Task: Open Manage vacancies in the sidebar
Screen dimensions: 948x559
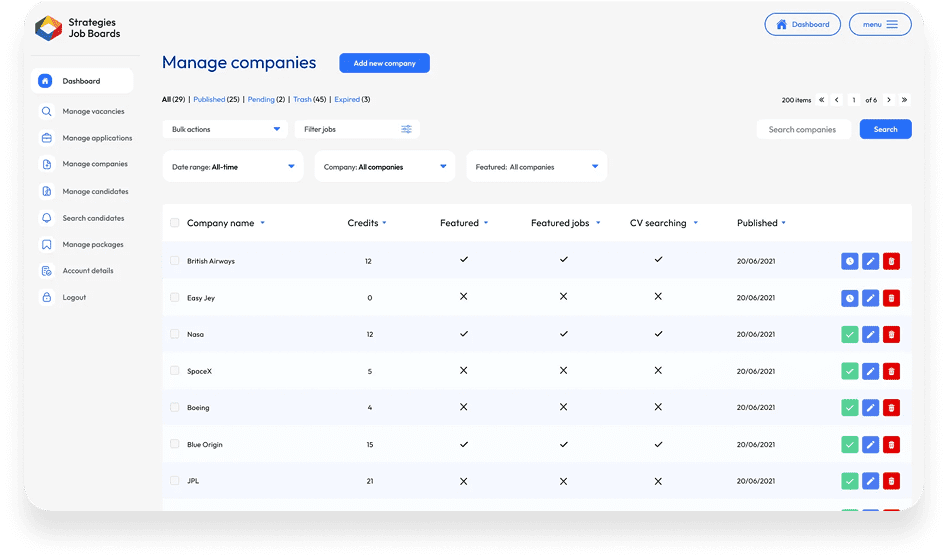Action: click(x=93, y=111)
